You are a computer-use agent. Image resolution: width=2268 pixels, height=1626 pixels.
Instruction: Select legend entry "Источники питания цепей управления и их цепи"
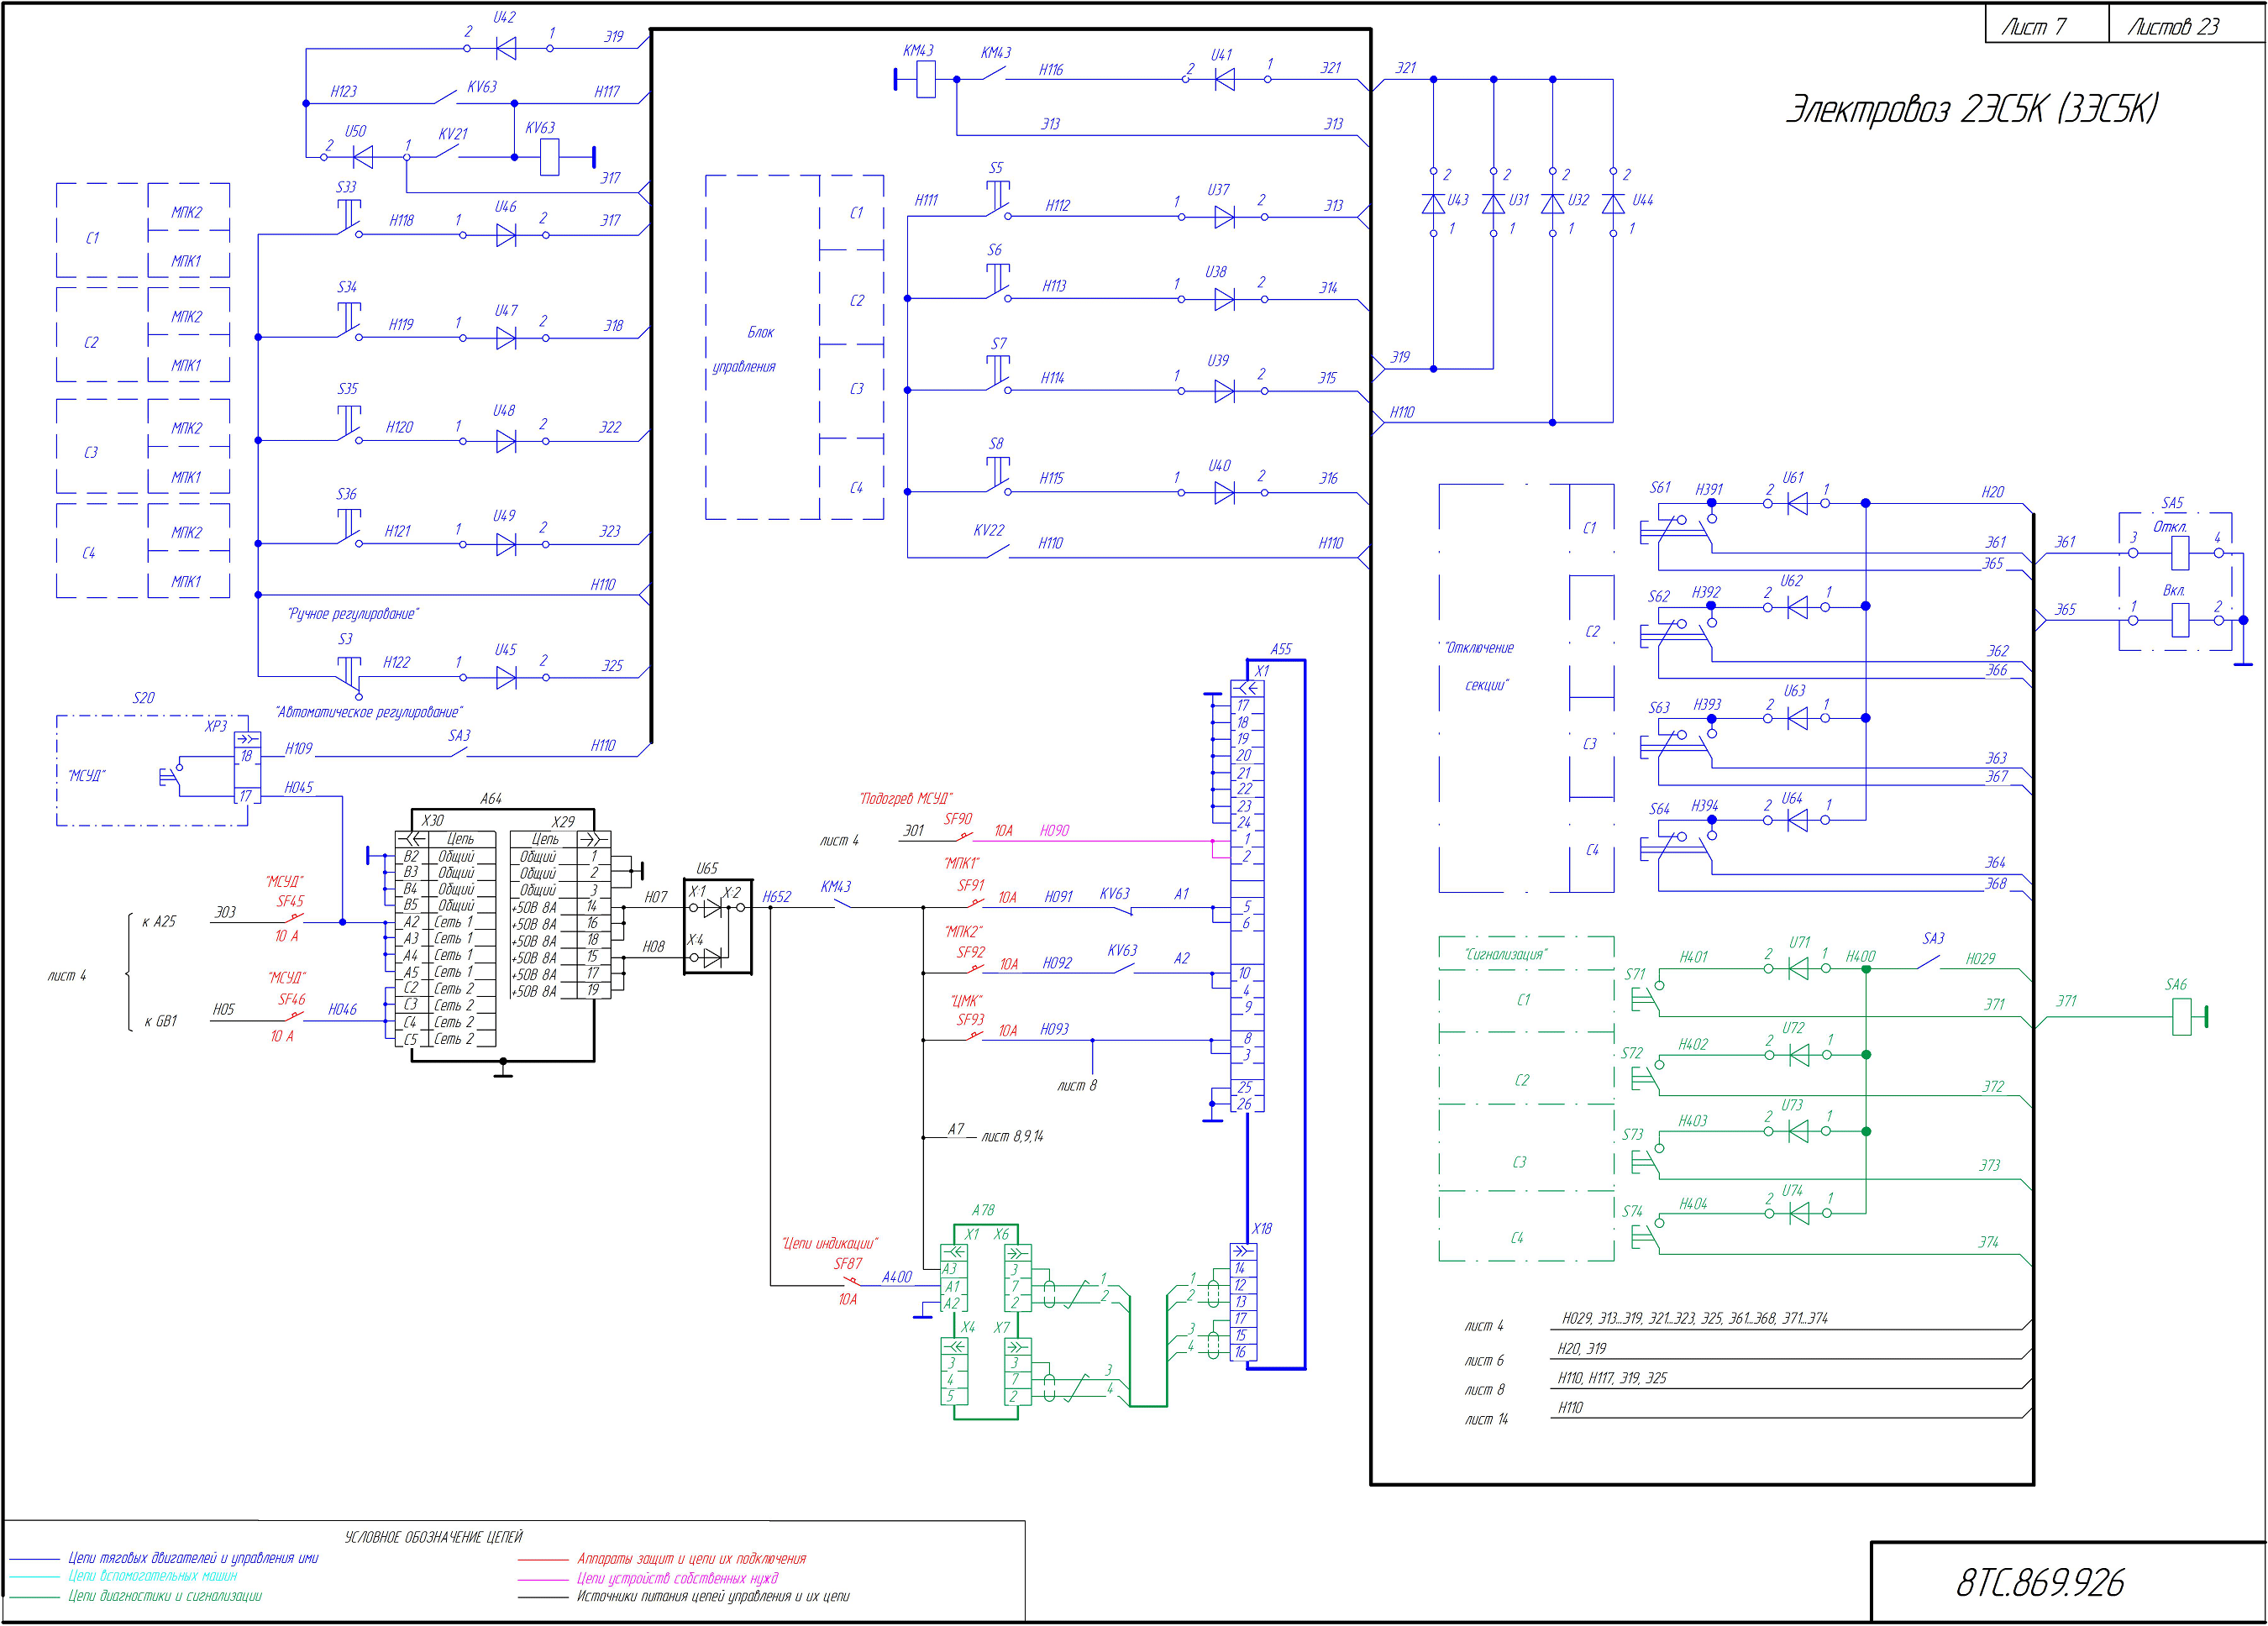712,1596
